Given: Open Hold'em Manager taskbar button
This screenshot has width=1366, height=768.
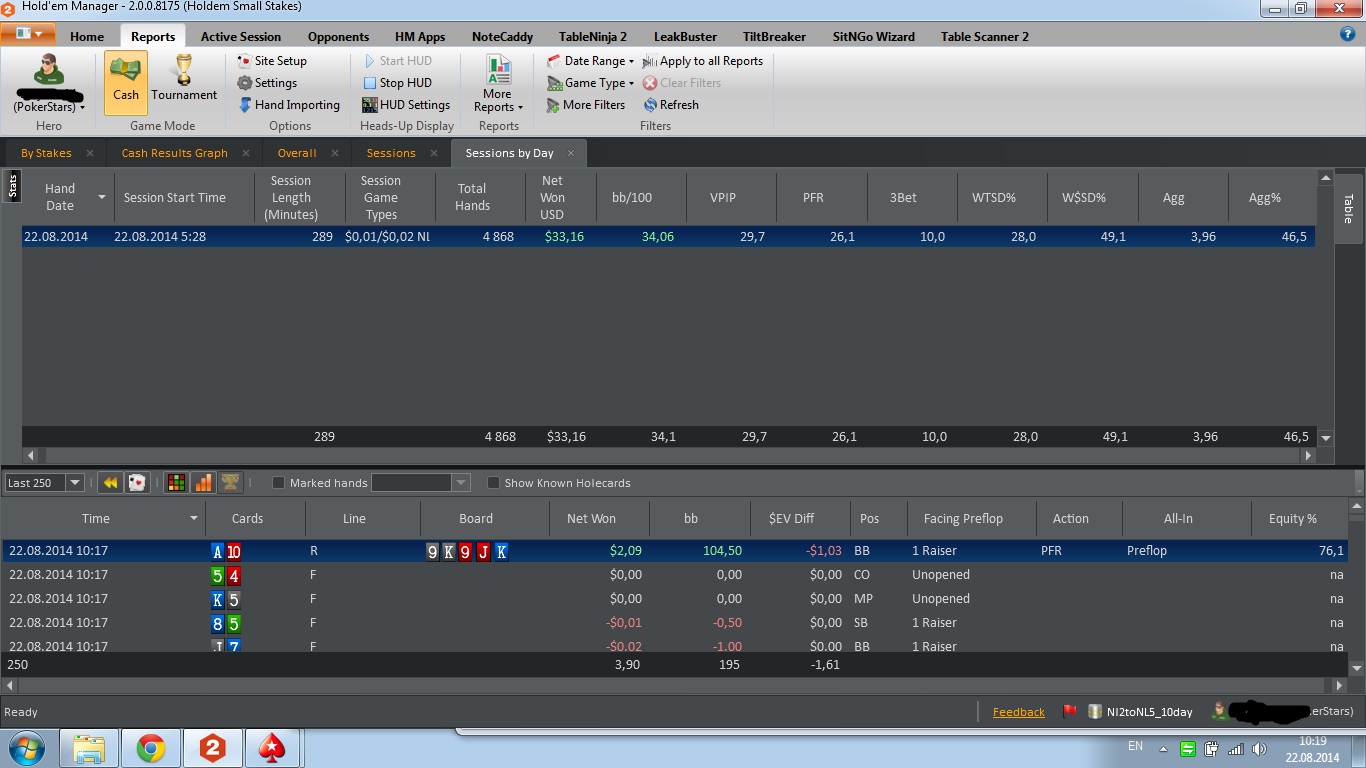Looking at the screenshot, I should click(212, 748).
